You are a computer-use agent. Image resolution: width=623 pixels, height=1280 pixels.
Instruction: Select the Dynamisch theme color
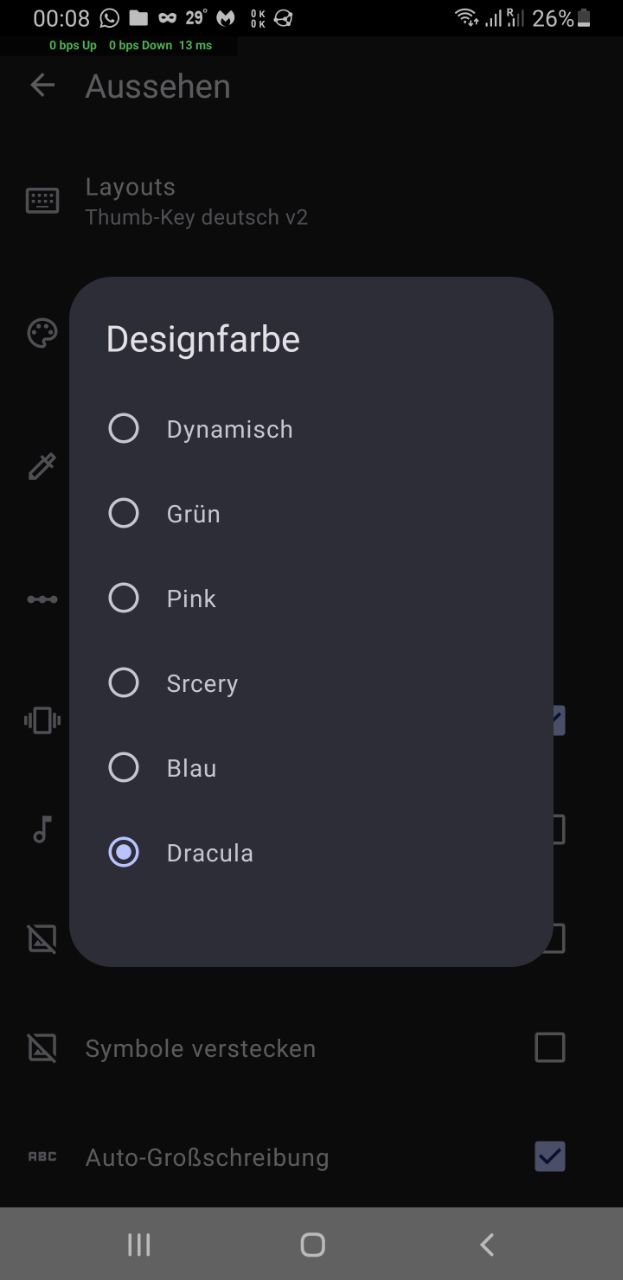tap(123, 428)
